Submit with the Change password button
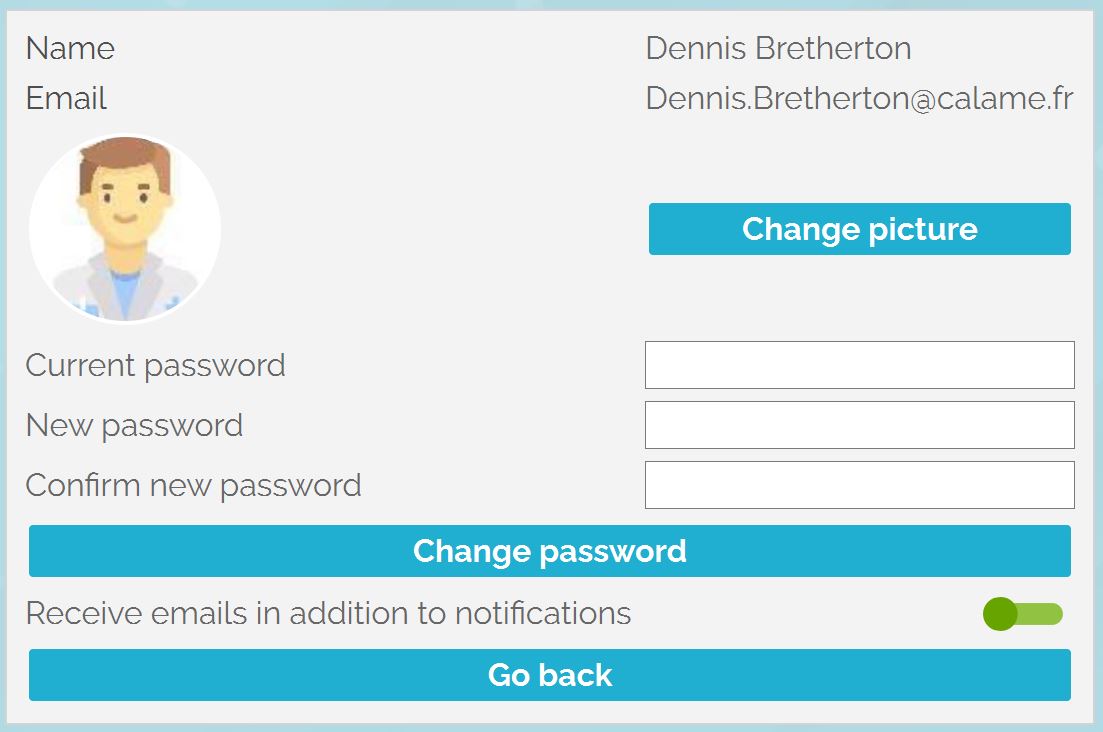Viewport: 1103px width, 732px height. [x=550, y=551]
